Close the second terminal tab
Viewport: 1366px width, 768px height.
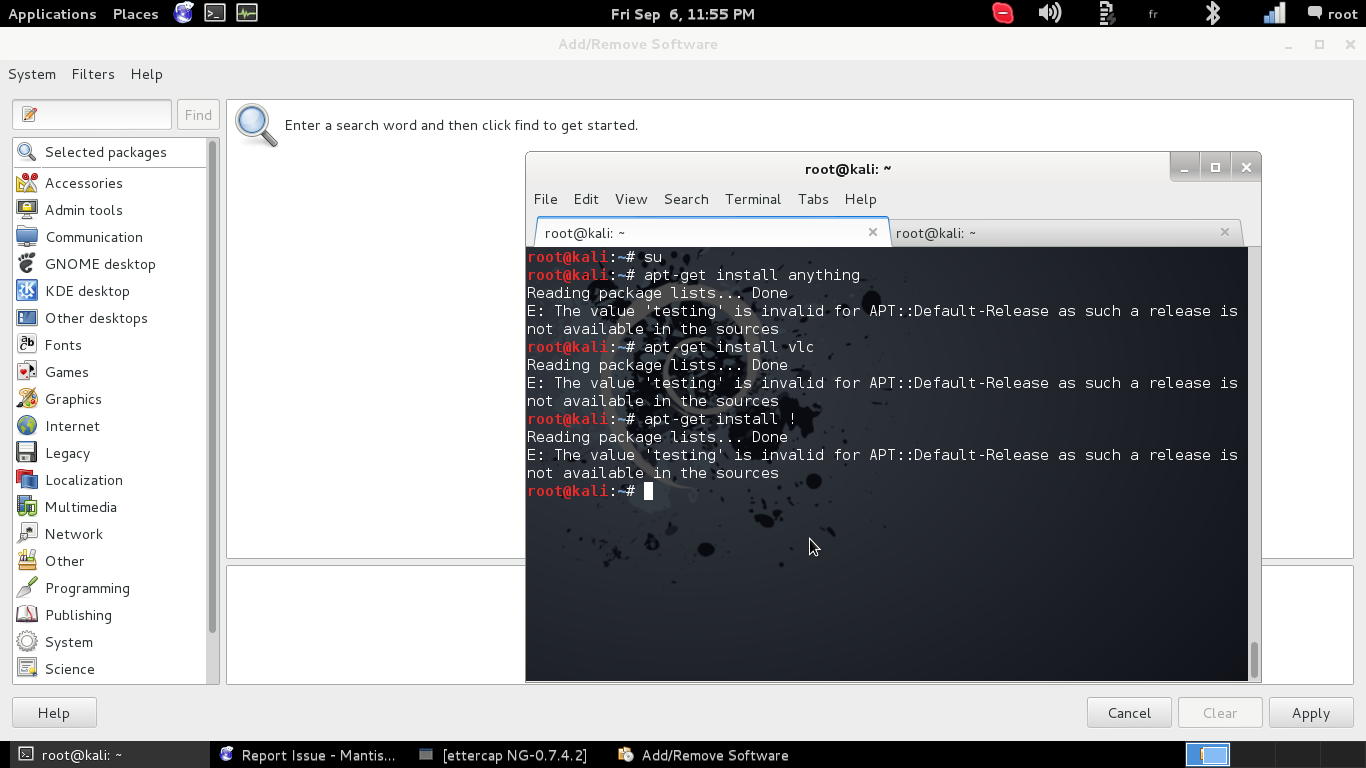coord(1225,232)
